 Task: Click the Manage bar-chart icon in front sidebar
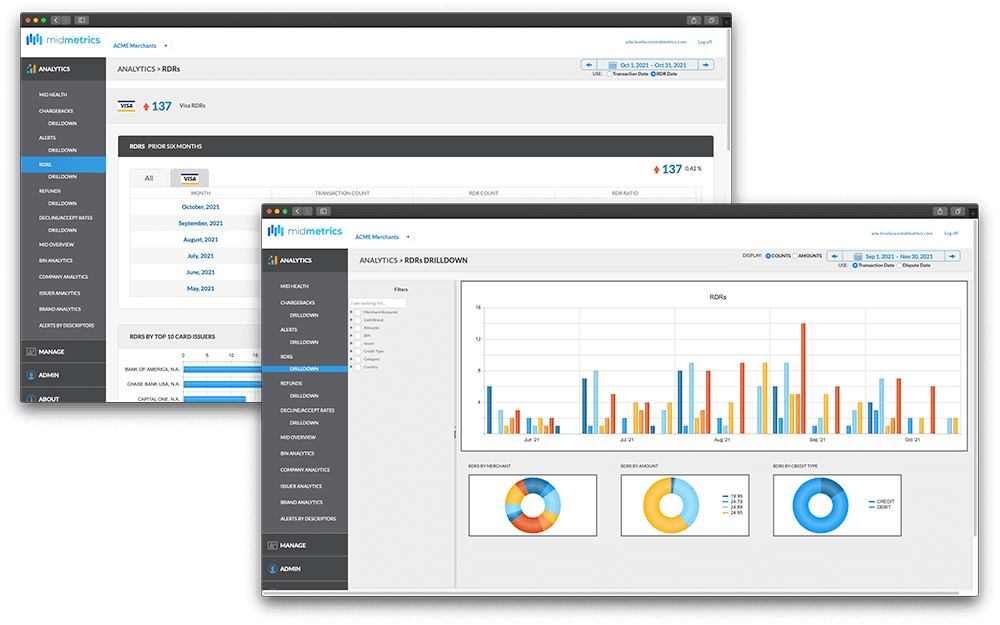coord(271,545)
